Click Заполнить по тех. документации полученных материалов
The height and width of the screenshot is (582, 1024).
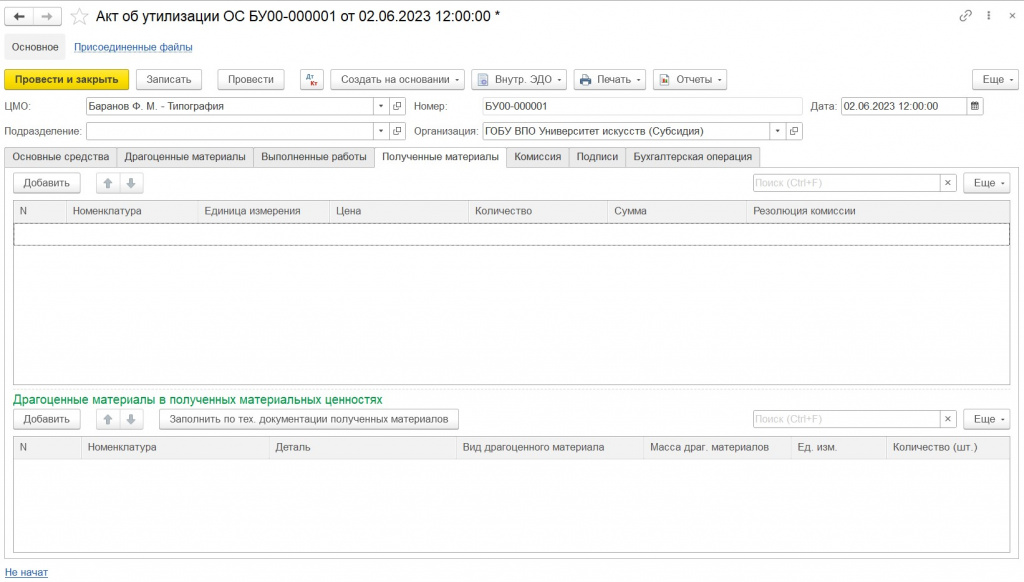pyautogui.click(x=309, y=419)
